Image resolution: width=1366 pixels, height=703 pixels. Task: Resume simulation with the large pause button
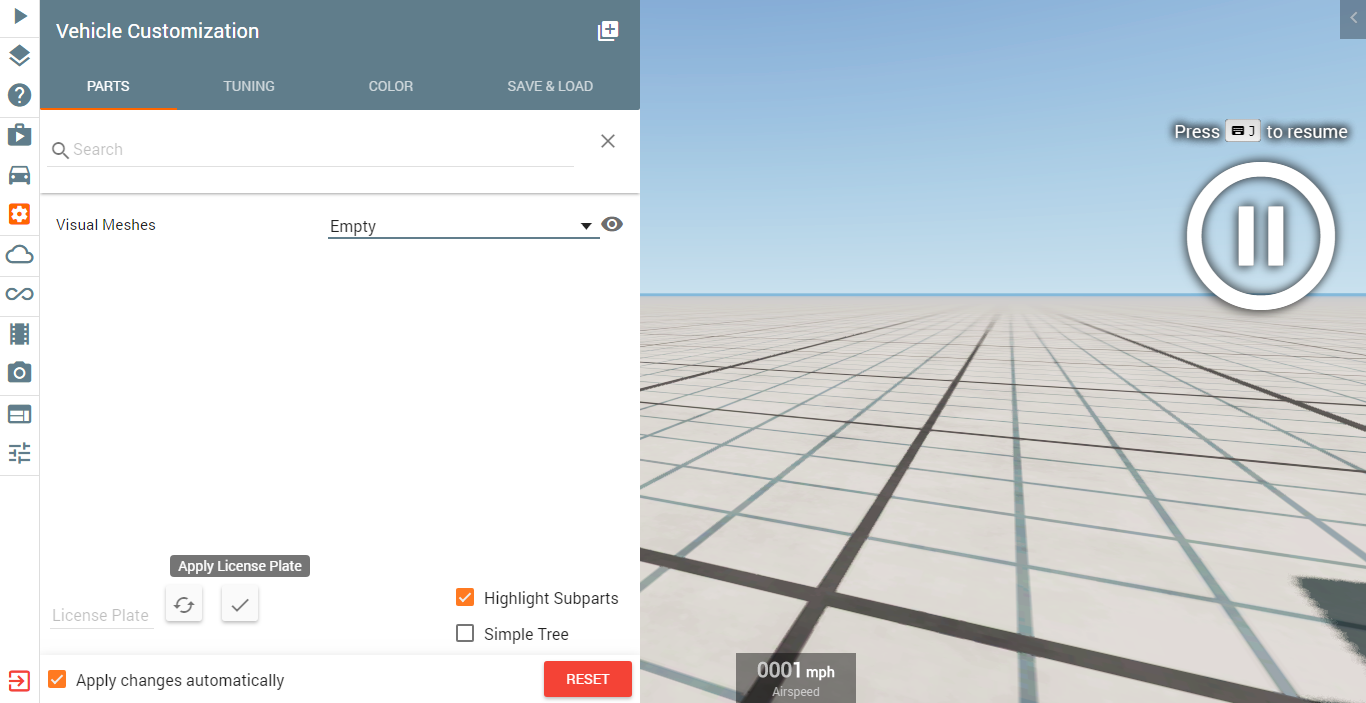click(1260, 236)
